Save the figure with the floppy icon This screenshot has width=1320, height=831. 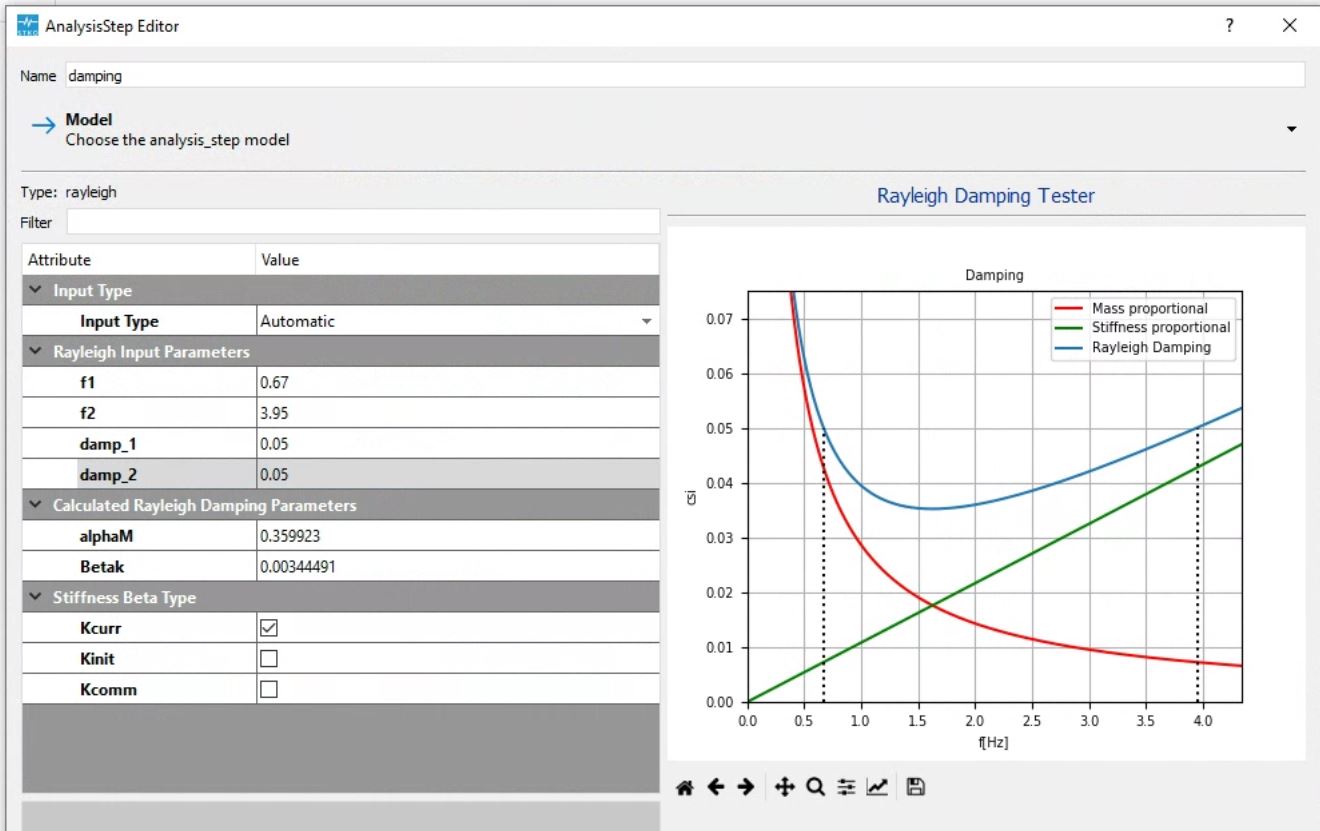click(914, 788)
